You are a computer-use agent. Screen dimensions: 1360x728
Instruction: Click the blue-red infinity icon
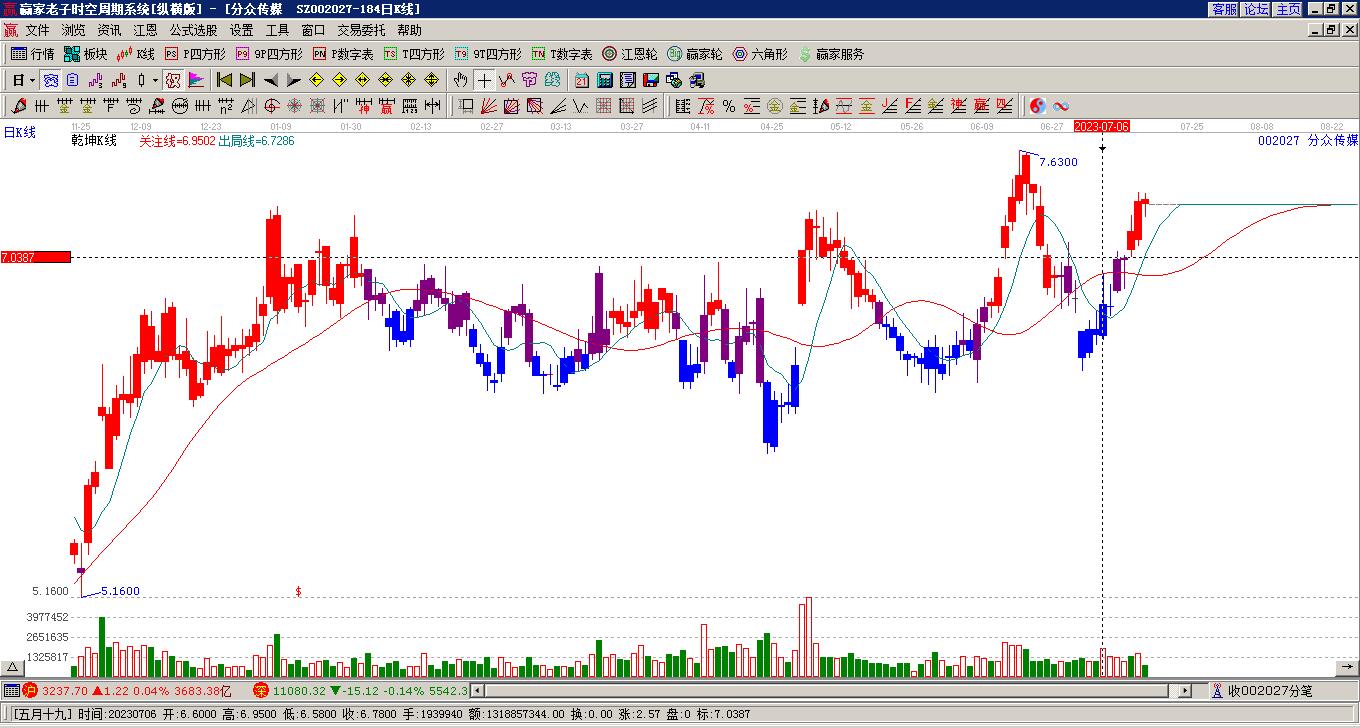(1061, 106)
